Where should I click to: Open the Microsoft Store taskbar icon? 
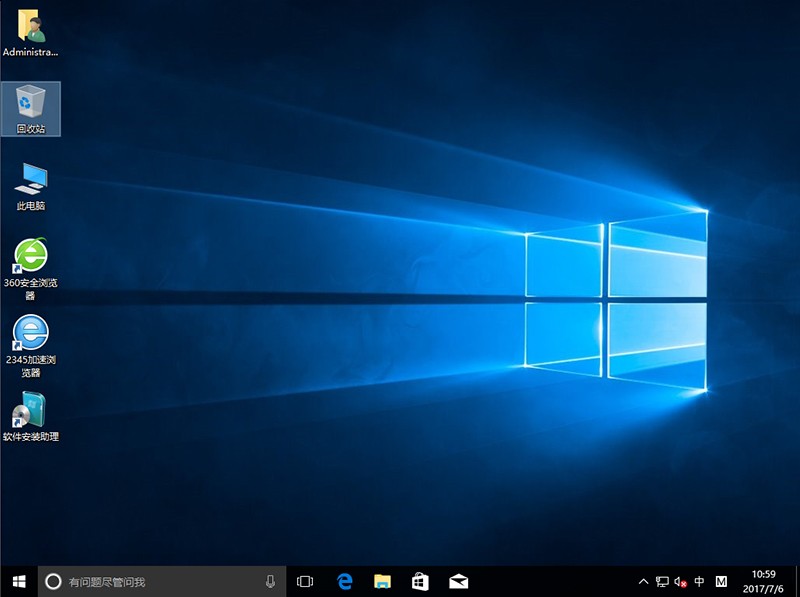click(x=420, y=582)
